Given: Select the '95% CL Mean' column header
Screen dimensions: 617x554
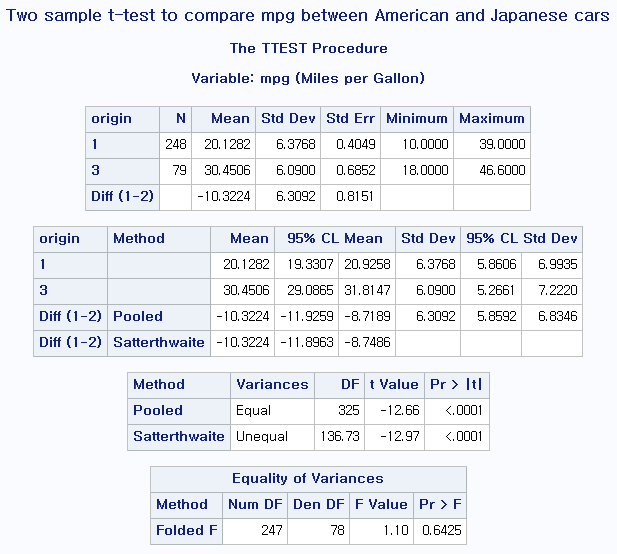Looking at the screenshot, I should click(335, 239).
